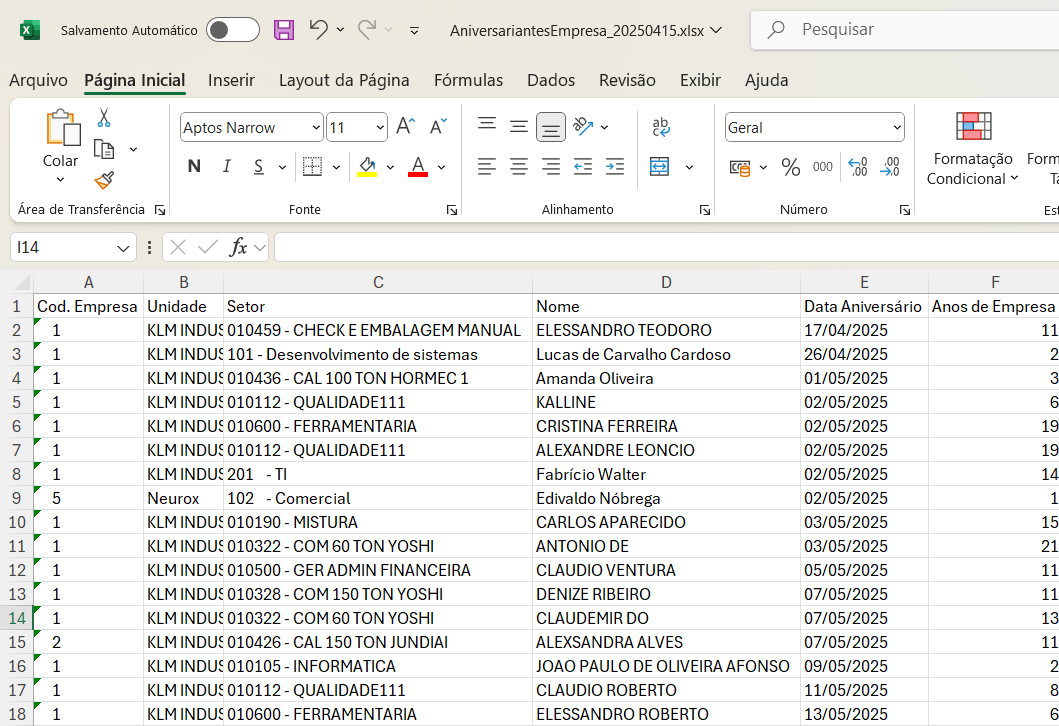
Task: Align text to the middle
Action: 519,127
